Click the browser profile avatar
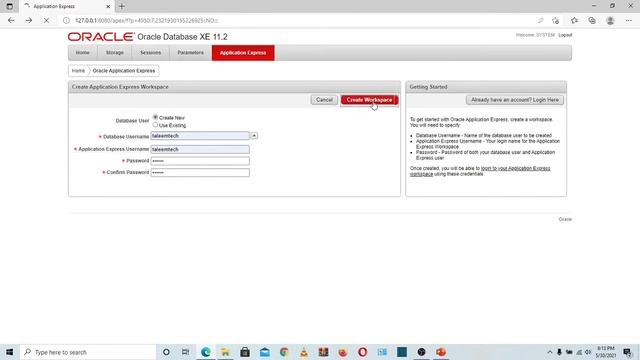640x360 pixels. click(610, 20)
